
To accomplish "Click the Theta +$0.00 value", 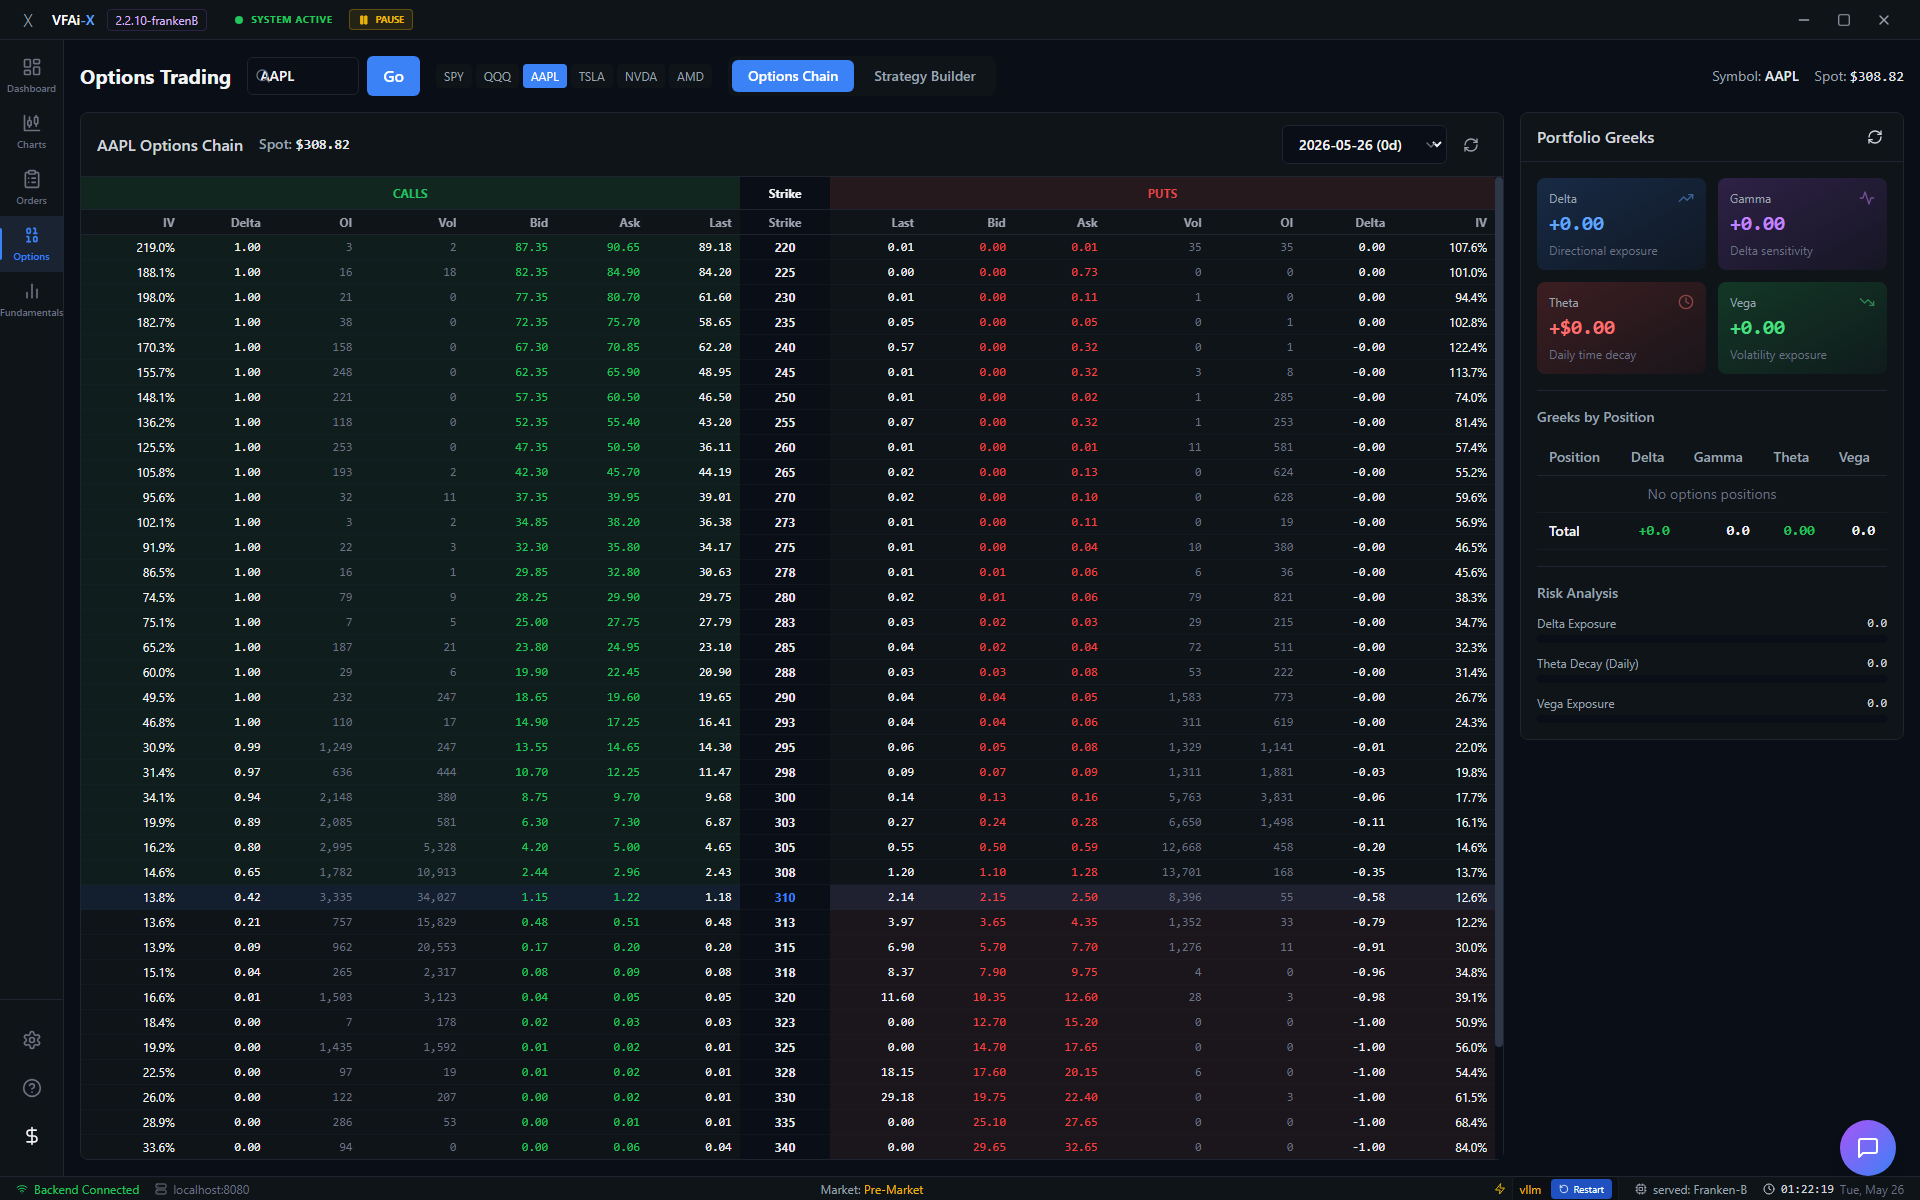I will pos(1582,328).
